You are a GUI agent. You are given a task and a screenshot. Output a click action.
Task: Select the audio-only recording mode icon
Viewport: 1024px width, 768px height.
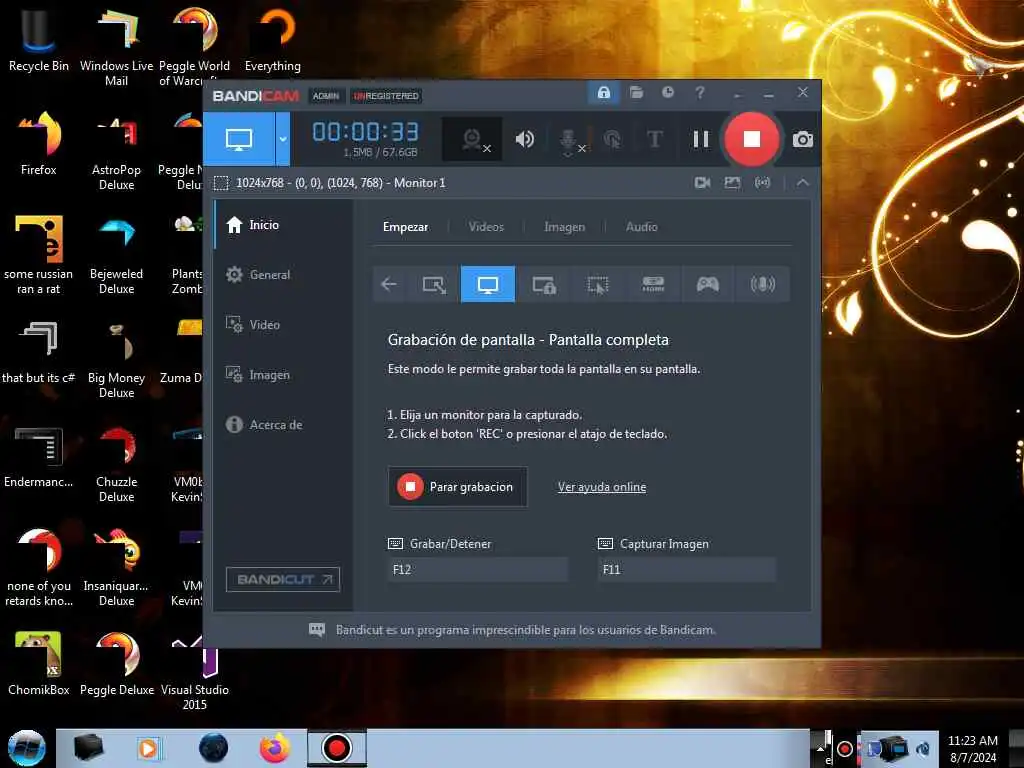tap(762, 284)
